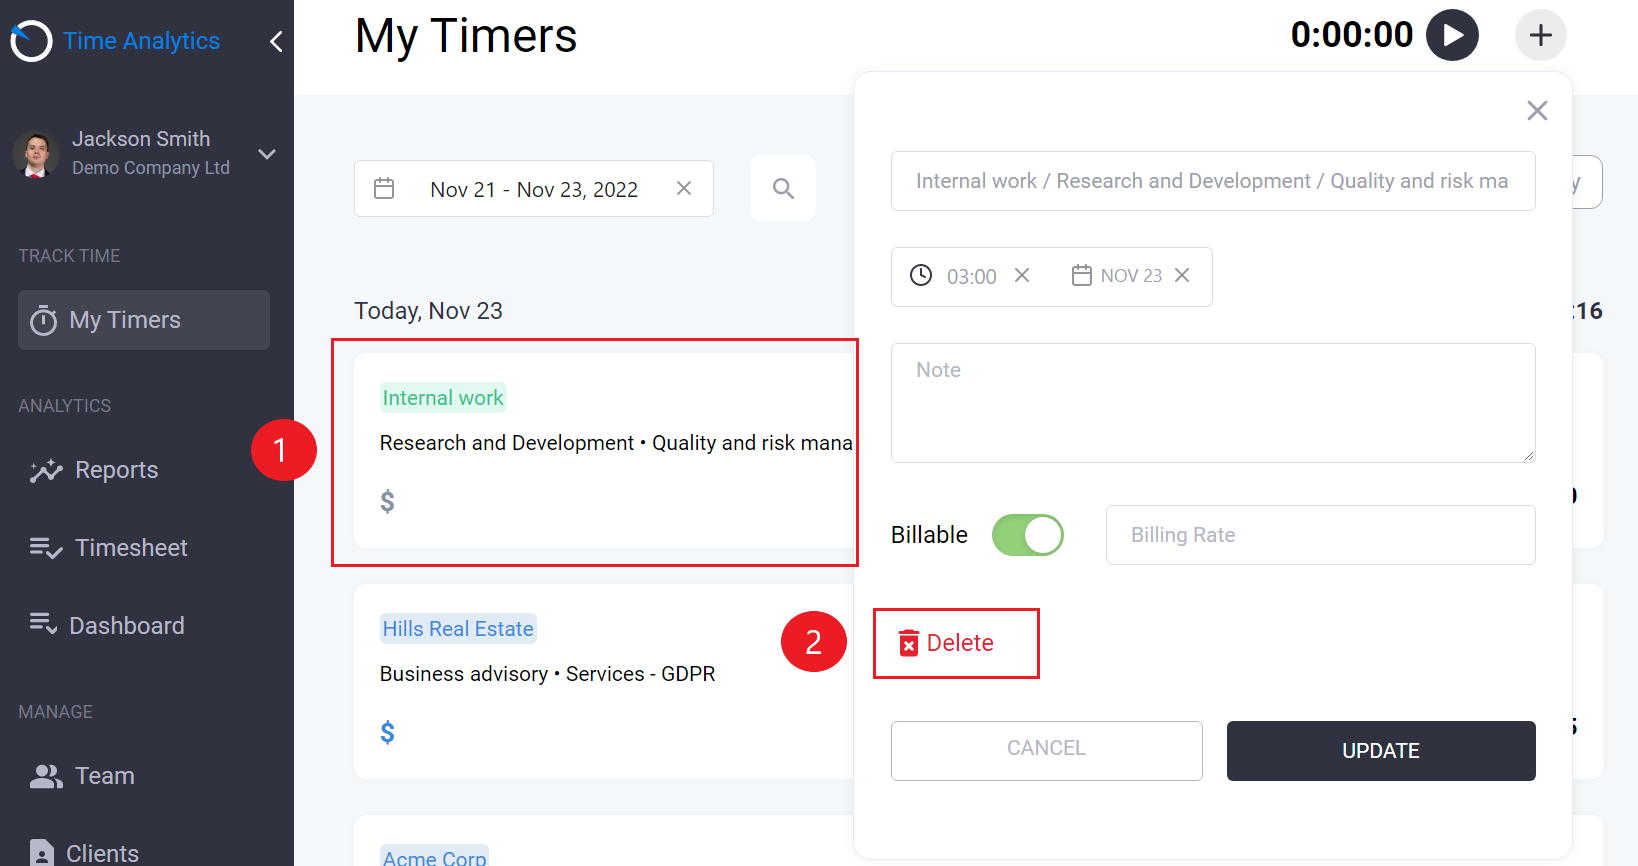
Task: Open the My Timers menu item
Action: click(x=144, y=320)
